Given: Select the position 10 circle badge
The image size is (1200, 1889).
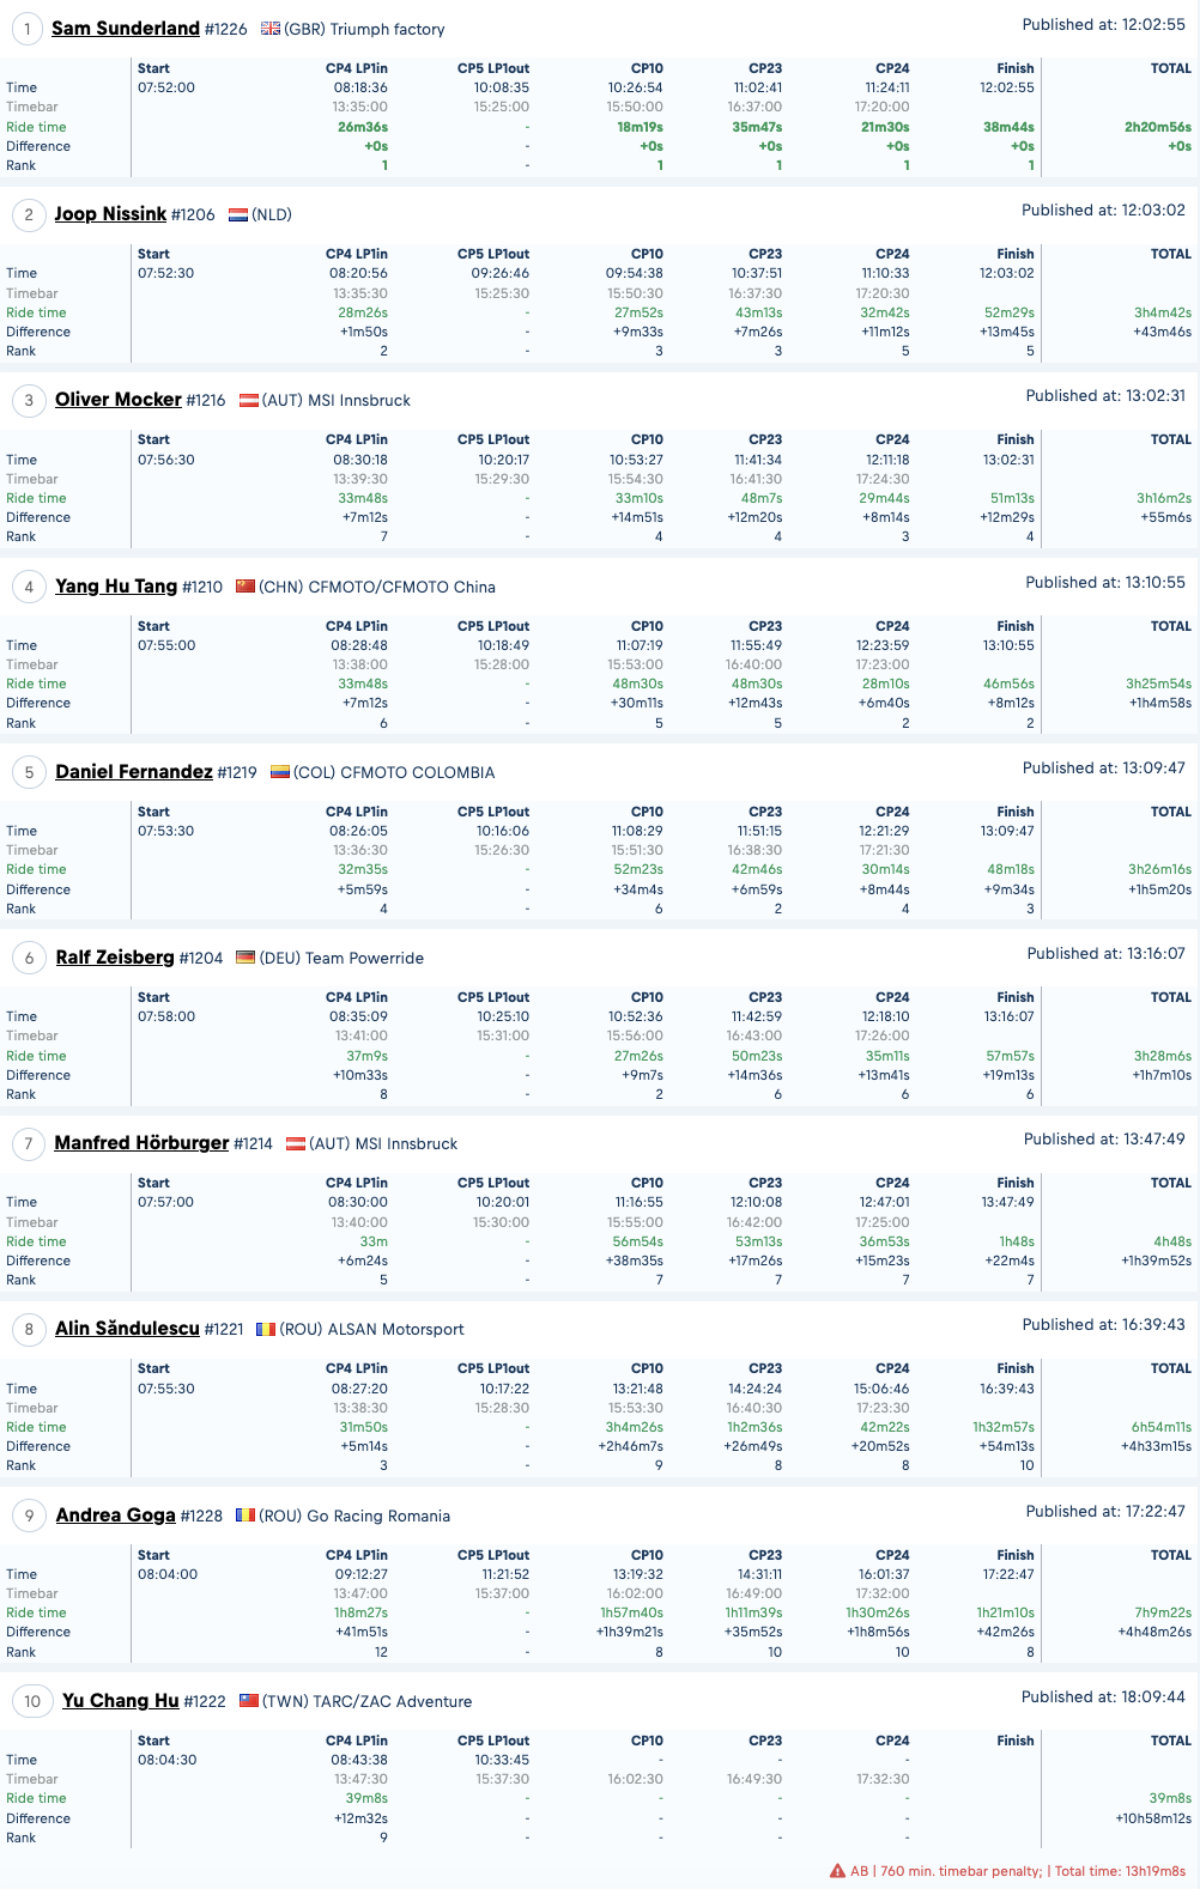Looking at the screenshot, I should point(32,1701).
